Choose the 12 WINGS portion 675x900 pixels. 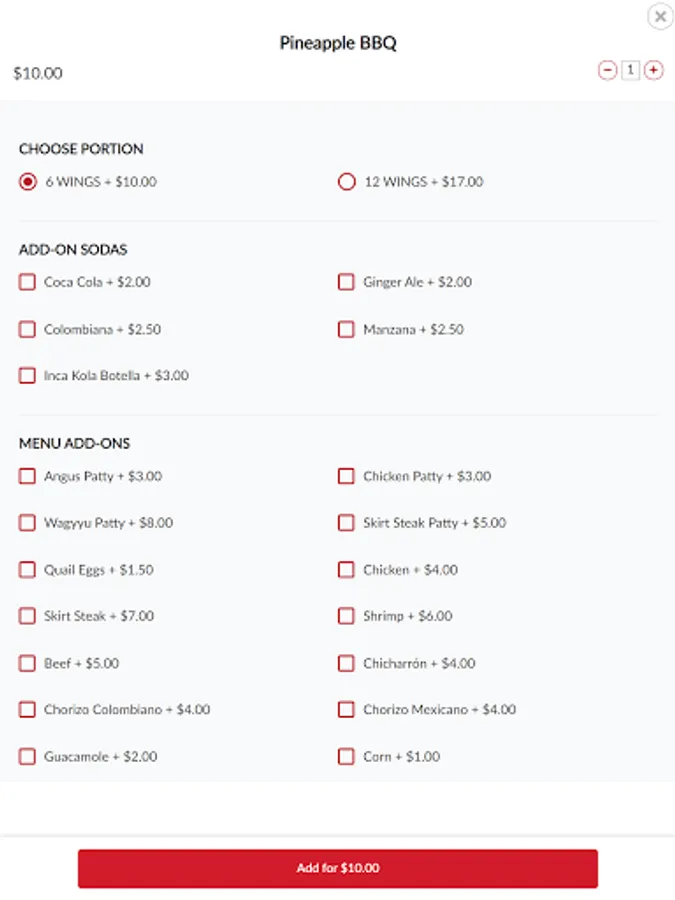tap(347, 182)
